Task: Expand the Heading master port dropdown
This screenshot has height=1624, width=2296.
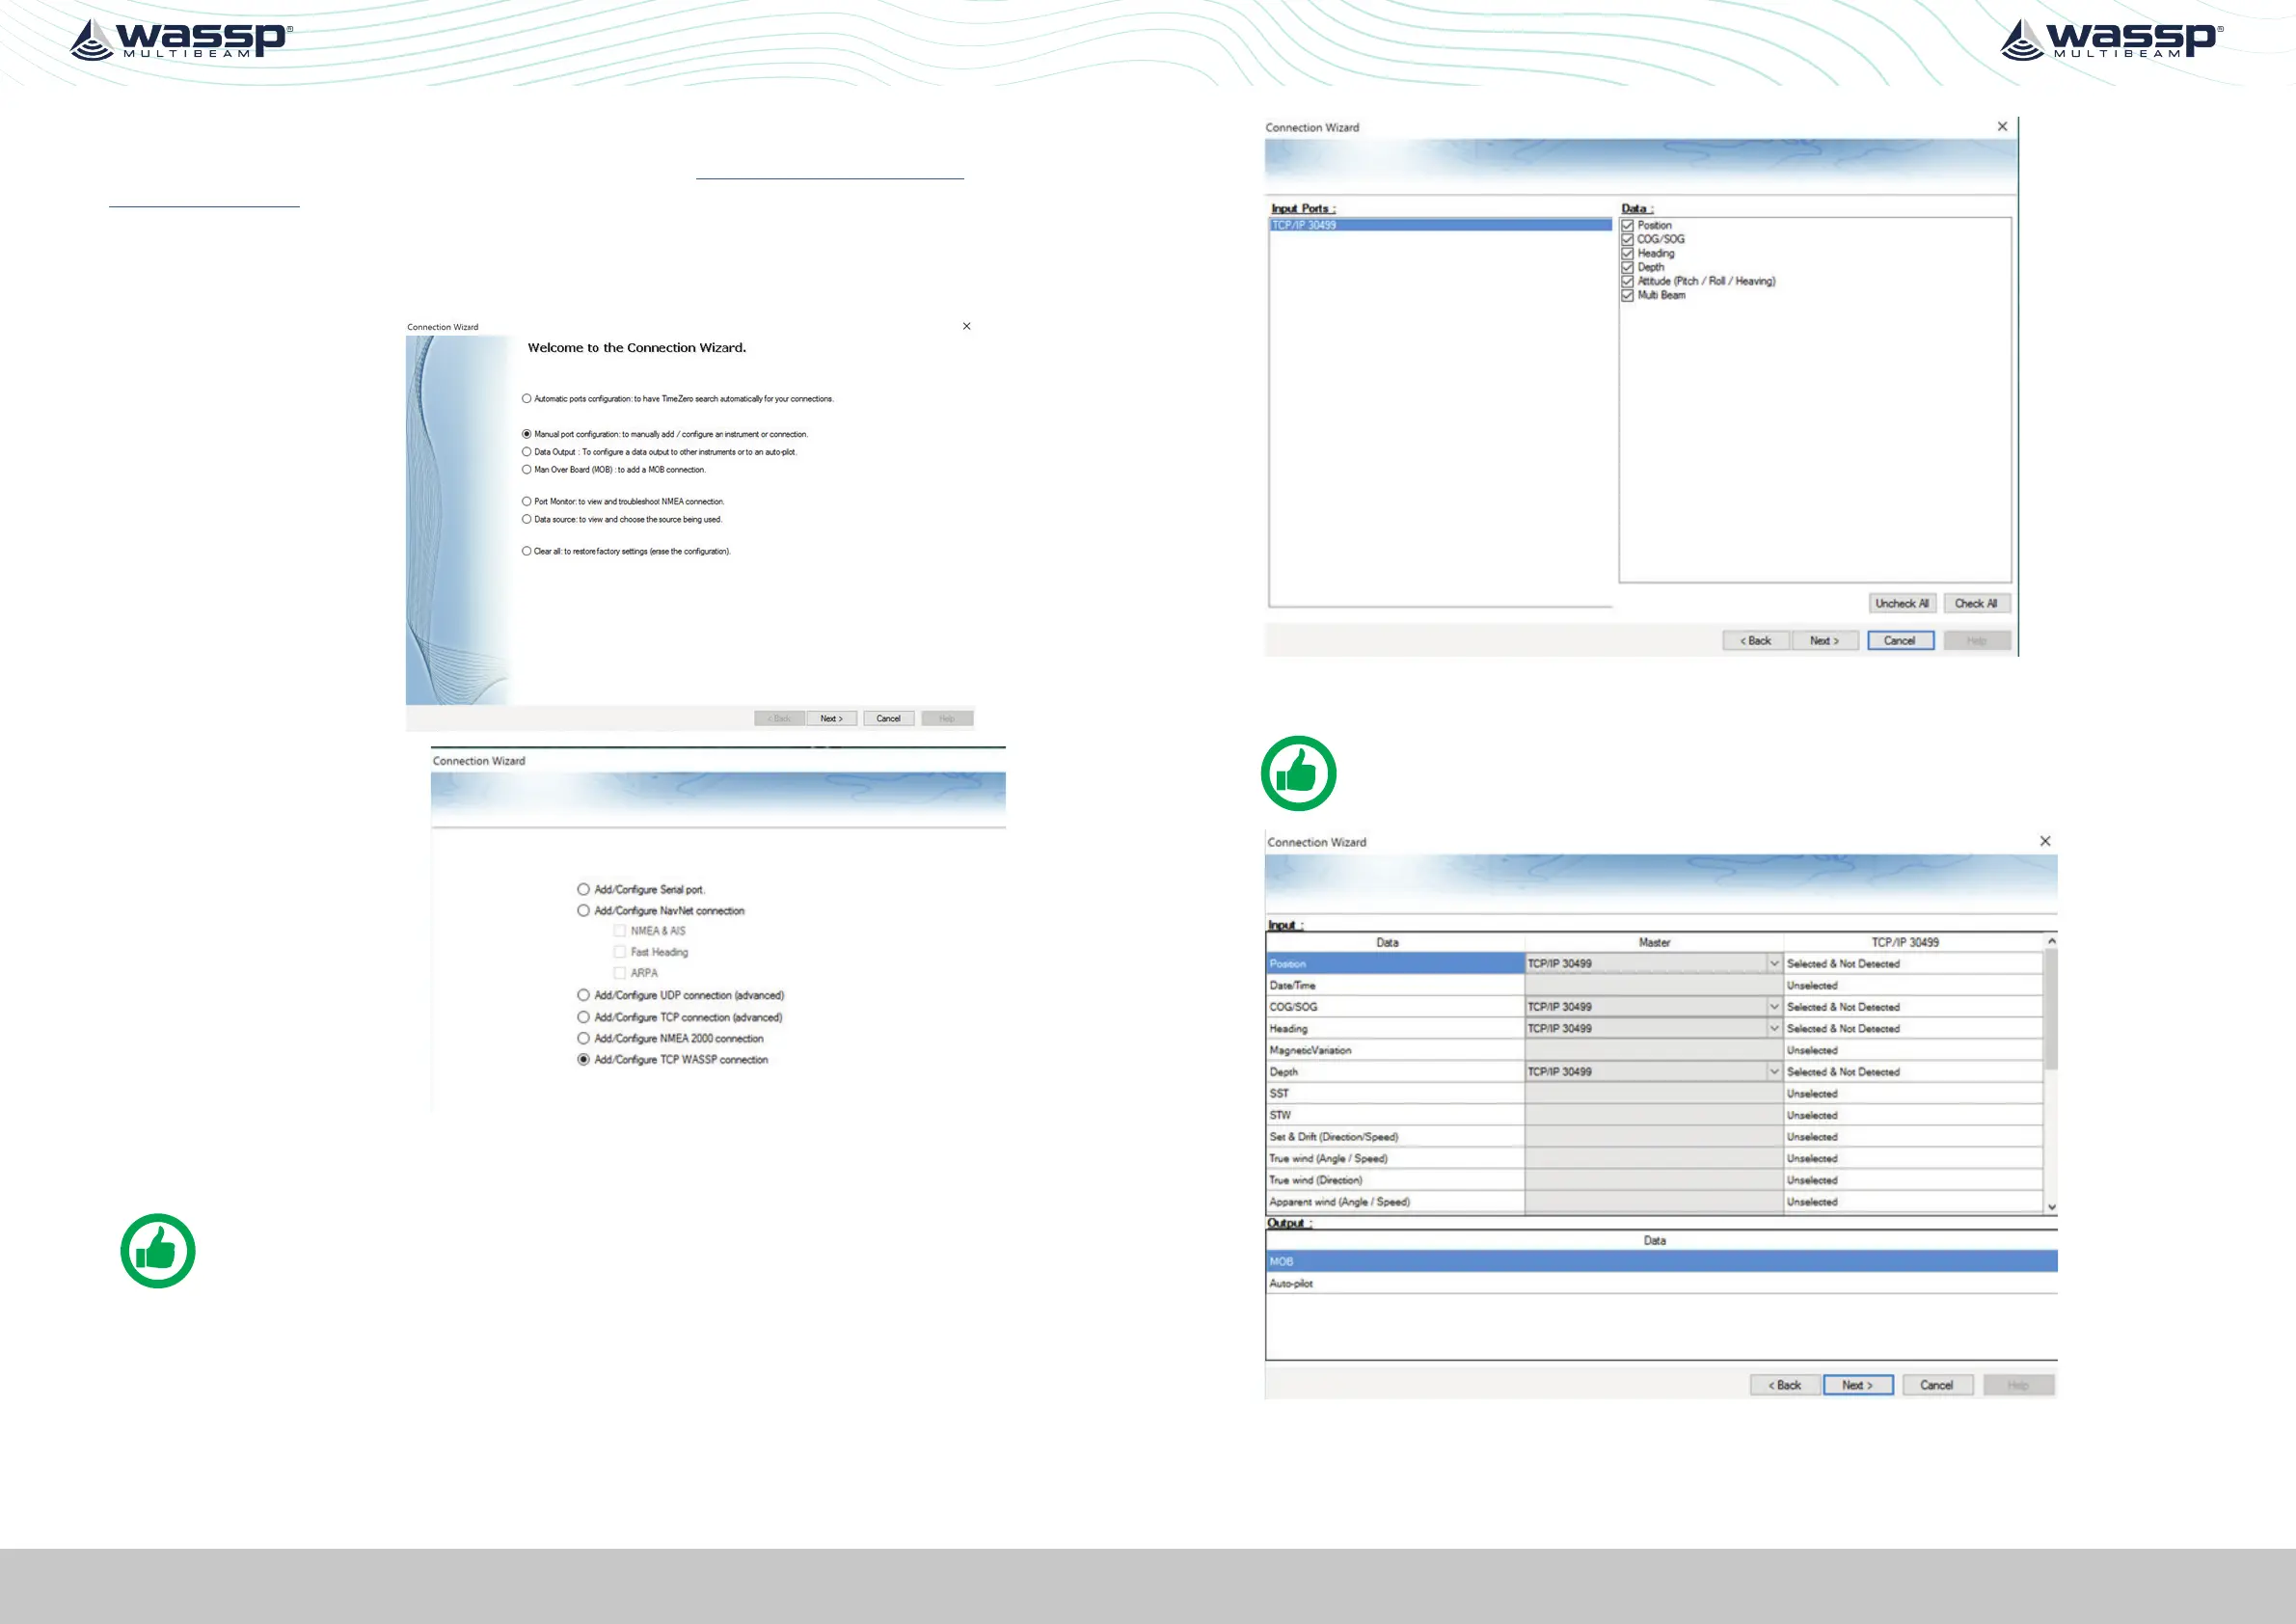Action: coord(1774,1028)
